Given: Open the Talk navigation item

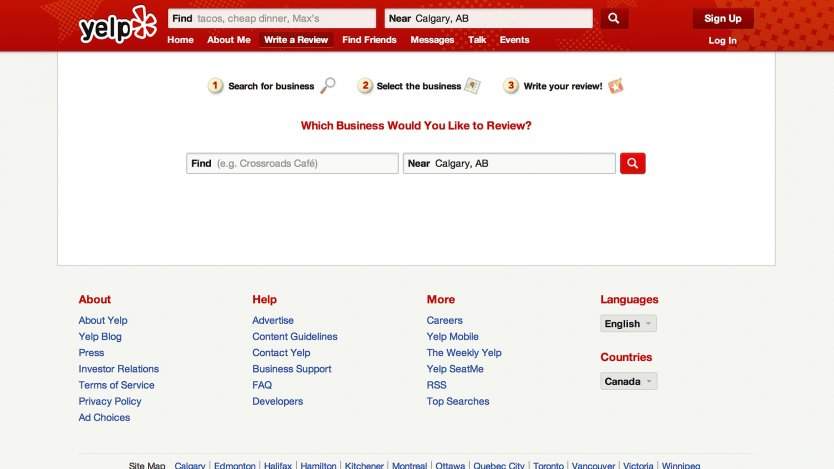Looking at the screenshot, I should [x=477, y=40].
